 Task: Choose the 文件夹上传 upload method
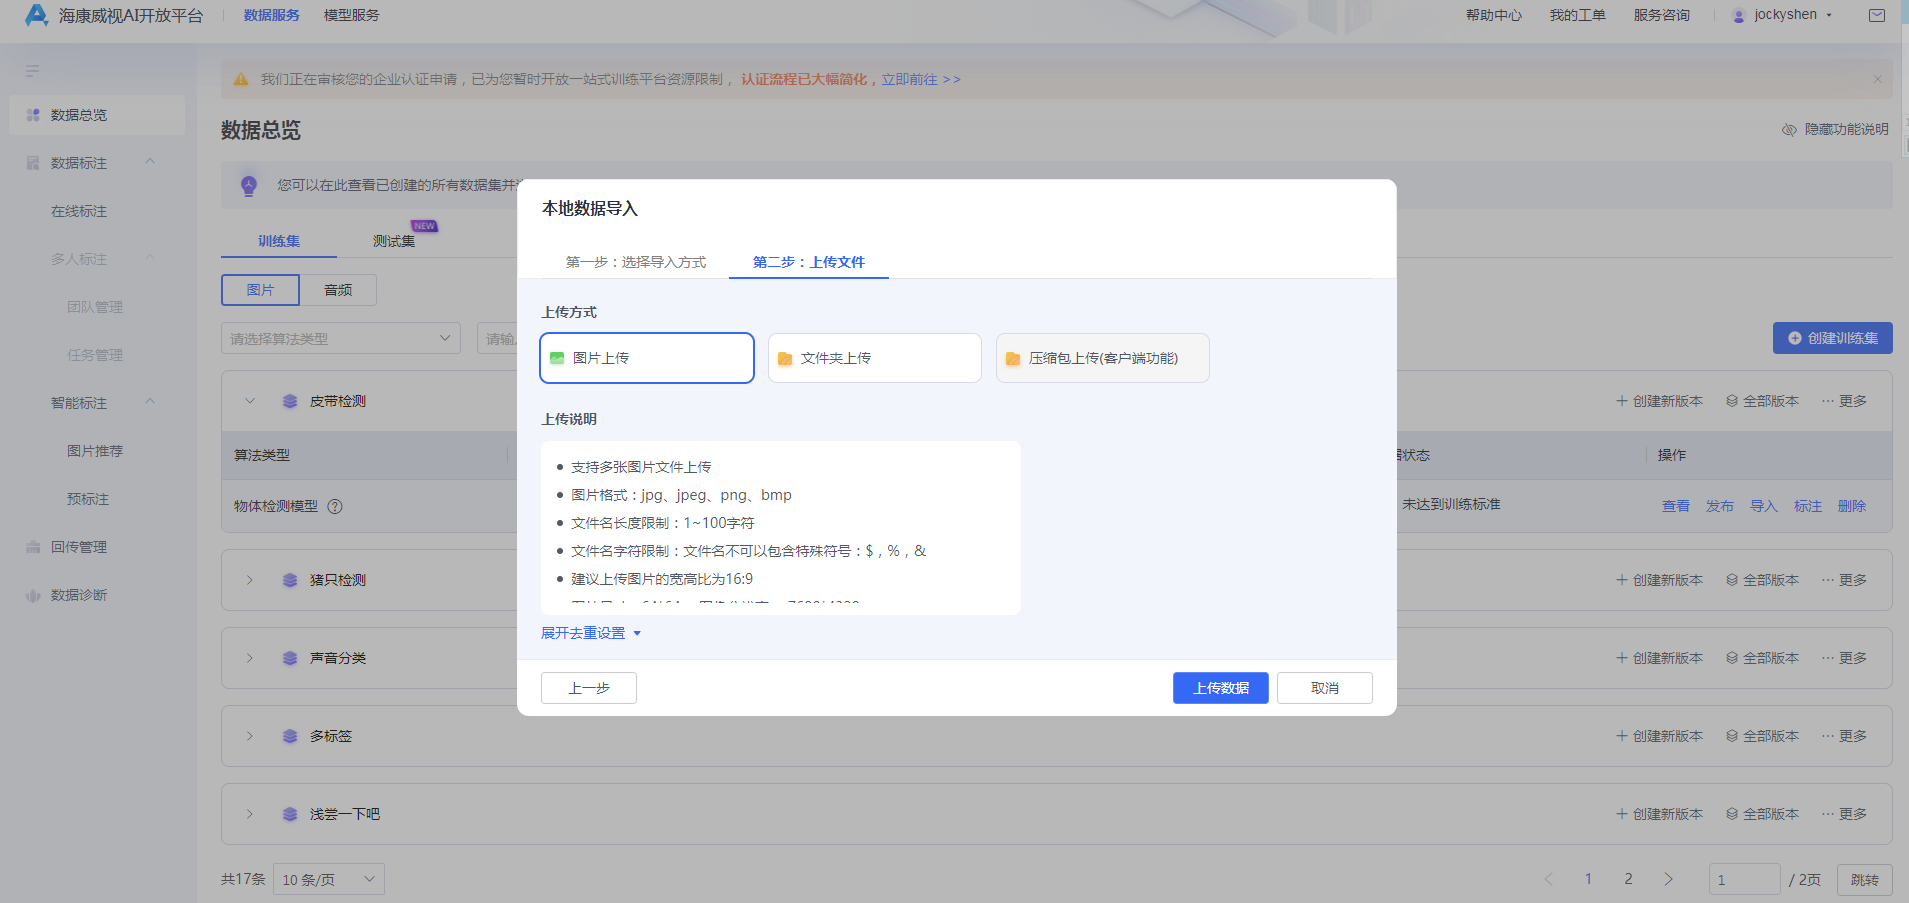[873, 357]
